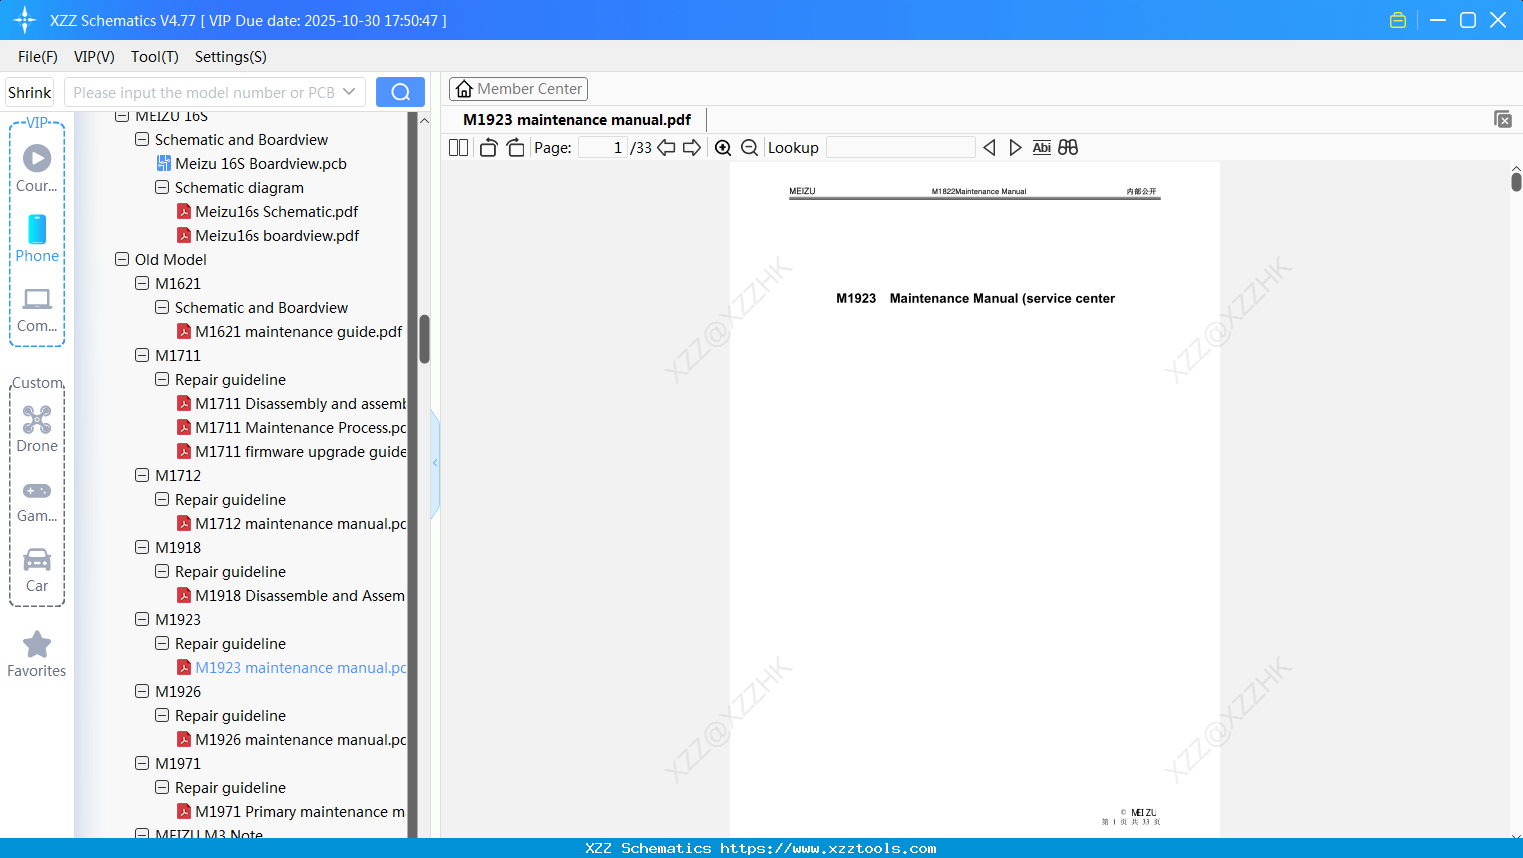Screen dimensions: 1523x858
Task: Zoom in on the PDF
Action: pyautogui.click(x=723, y=148)
